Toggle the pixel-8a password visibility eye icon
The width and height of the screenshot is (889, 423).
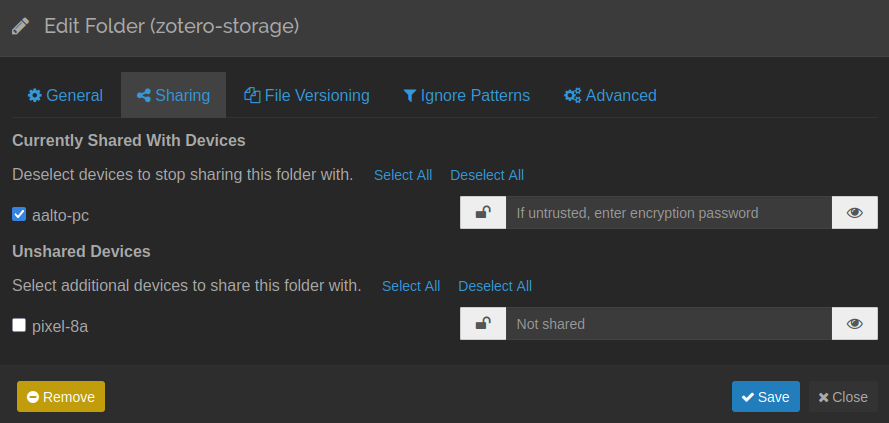(854, 324)
